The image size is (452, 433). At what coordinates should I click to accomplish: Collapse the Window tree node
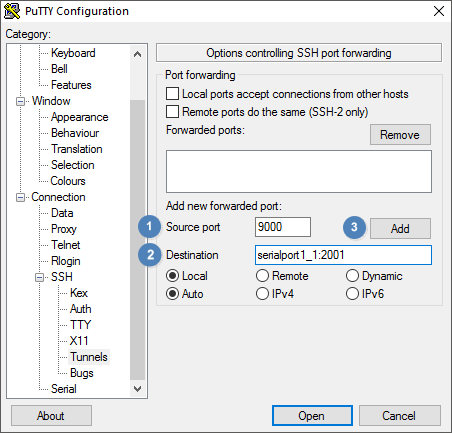20,101
